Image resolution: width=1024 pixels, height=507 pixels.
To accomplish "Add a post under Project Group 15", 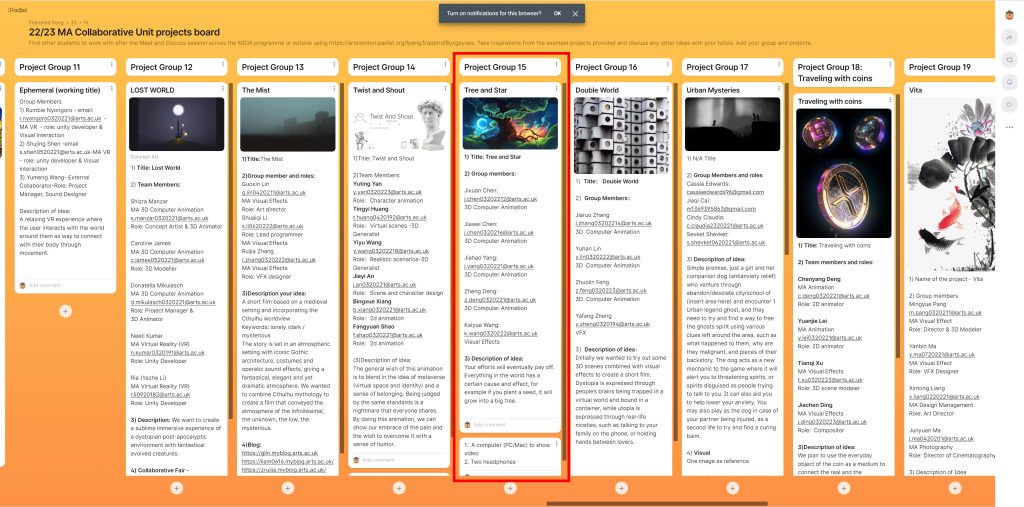I will pos(510,488).
